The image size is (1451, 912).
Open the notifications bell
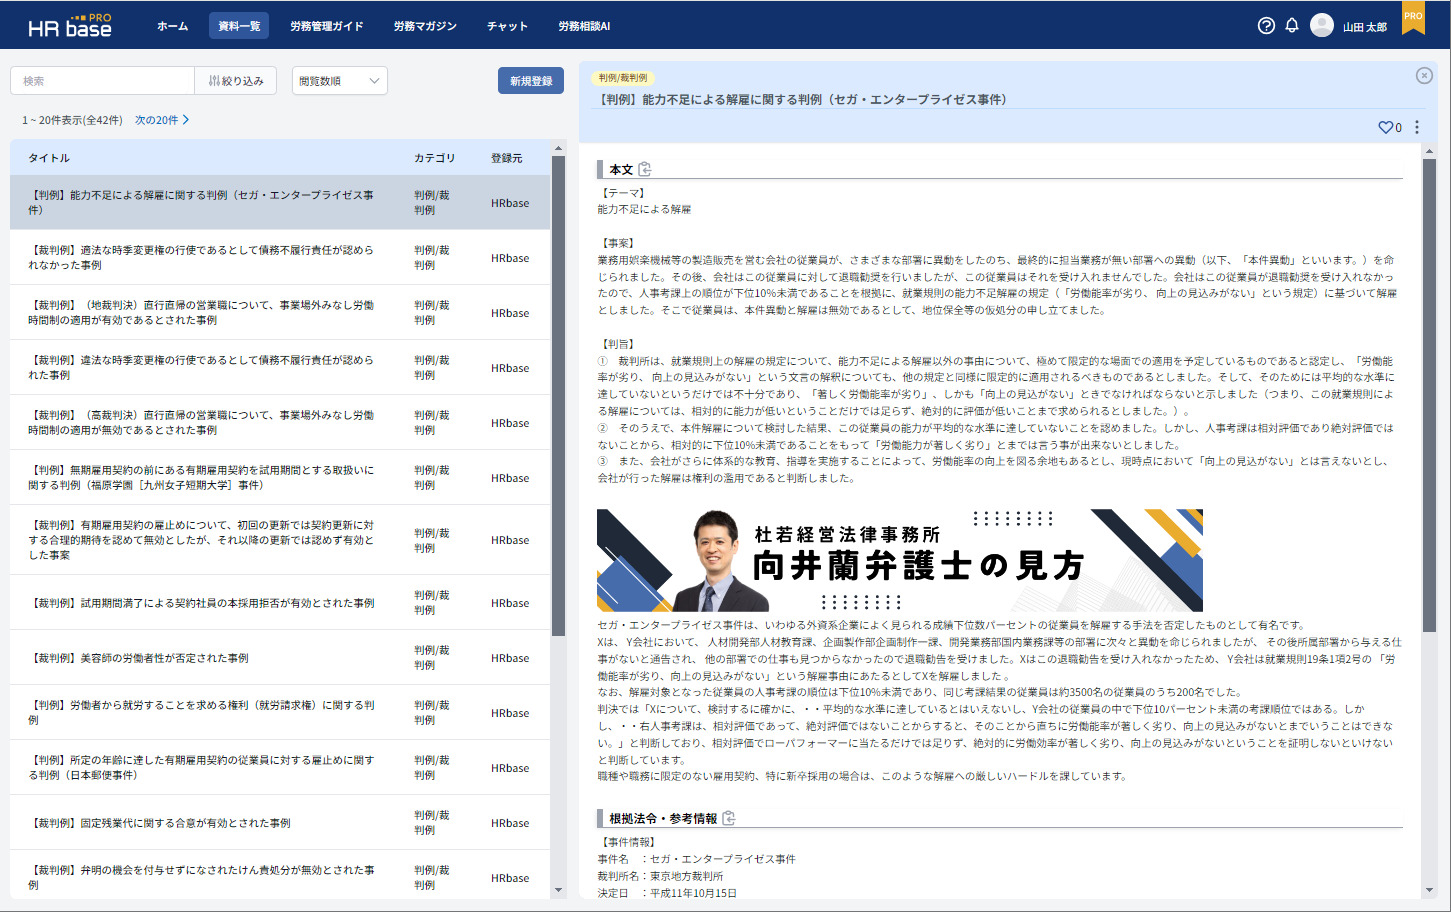click(1292, 26)
